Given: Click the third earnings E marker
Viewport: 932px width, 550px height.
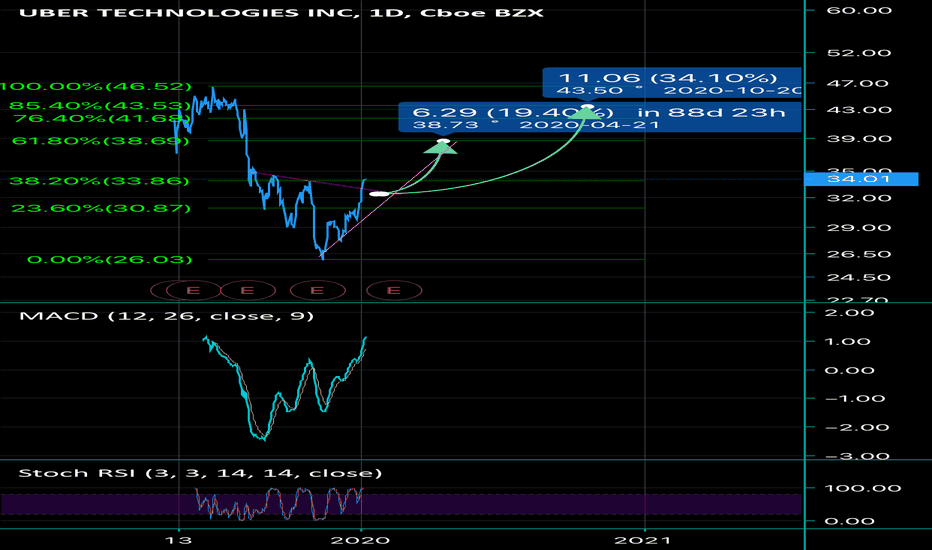Looking at the screenshot, I should pyautogui.click(x=317, y=290).
